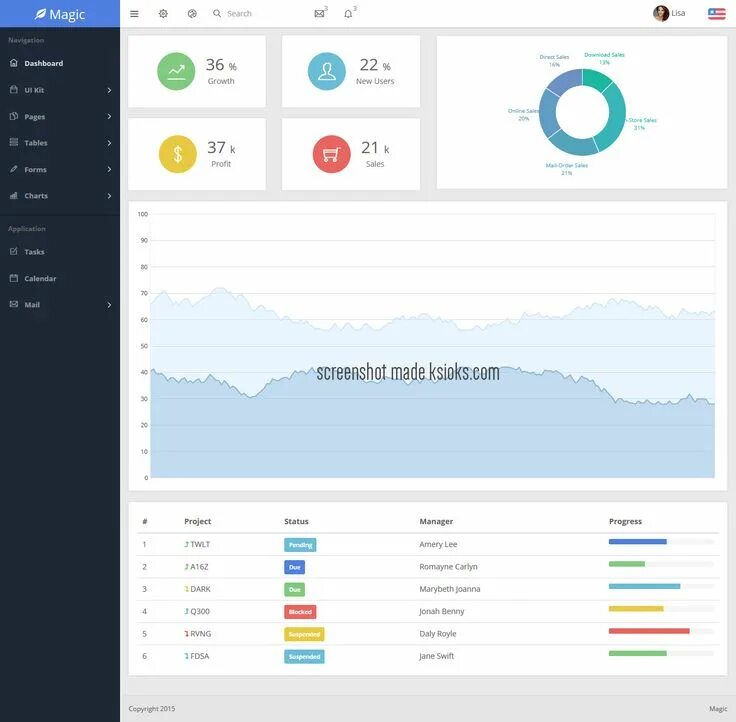
Task: Click the Calendar icon in sidebar
Action: 14,278
